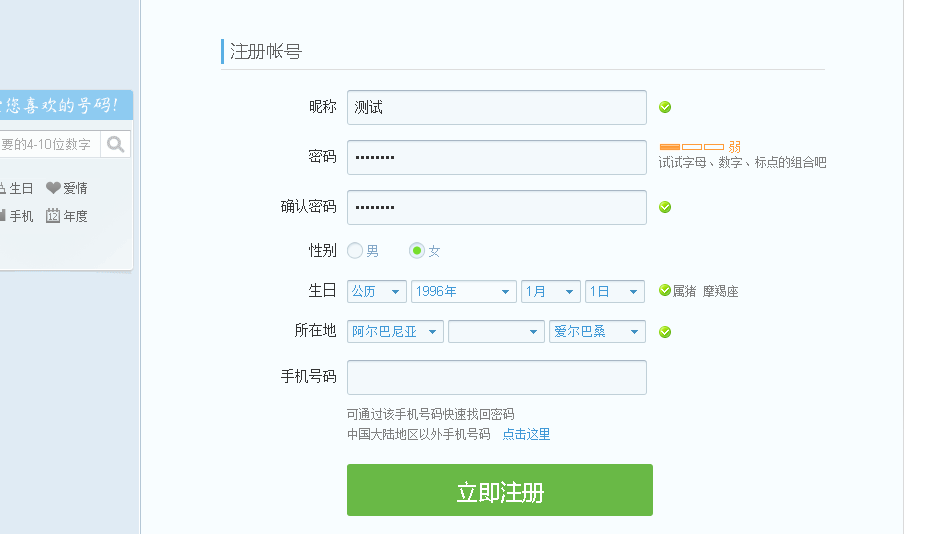The width and height of the screenshot is (929, 534).
Task: Click the 手机号码 phone number input field
Action: tap(496, 377)
